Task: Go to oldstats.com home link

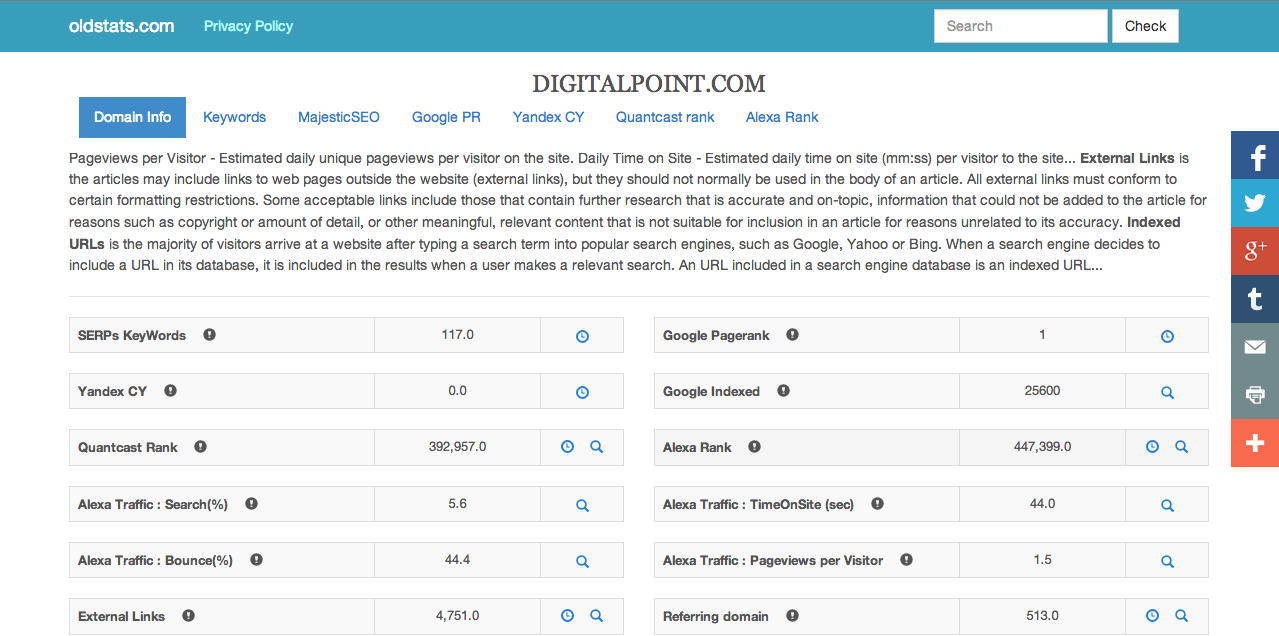Action: (x=121, y=26)
